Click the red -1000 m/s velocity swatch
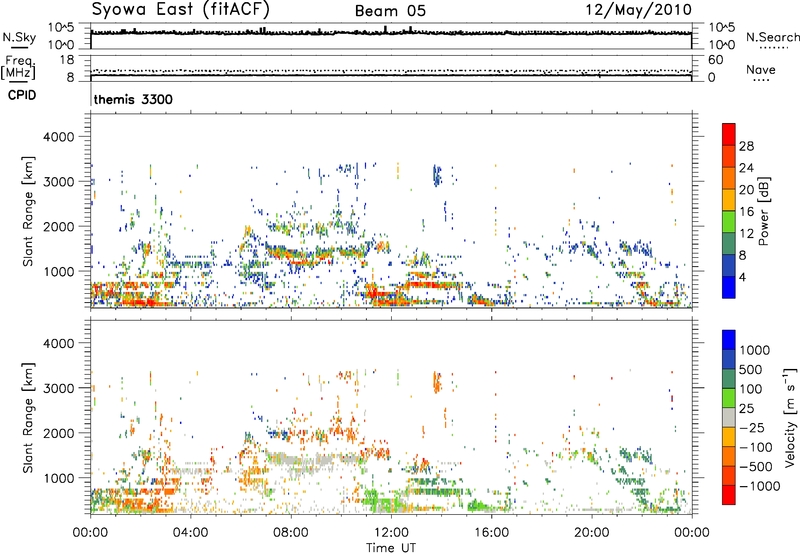 (729, 495)
